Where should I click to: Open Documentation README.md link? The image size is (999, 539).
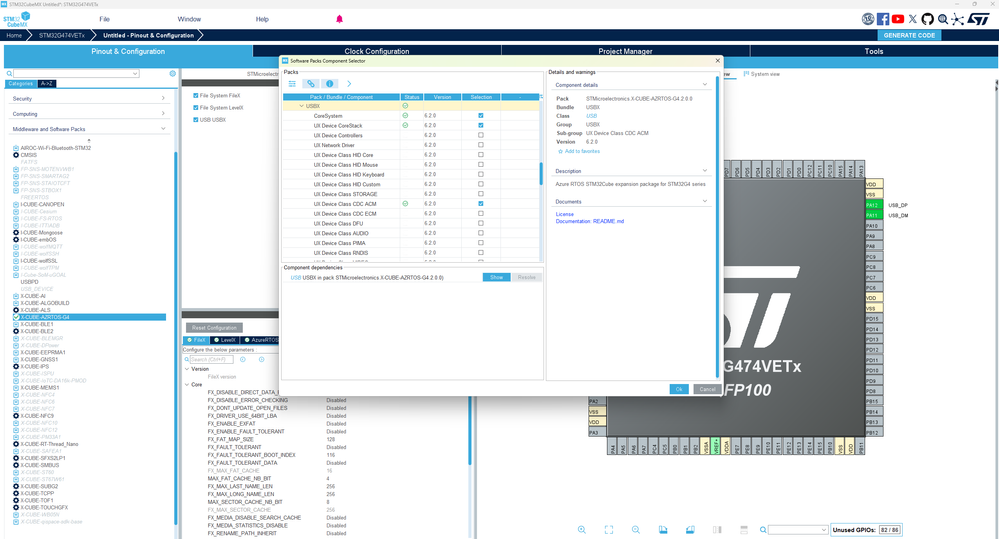(590, 221)
